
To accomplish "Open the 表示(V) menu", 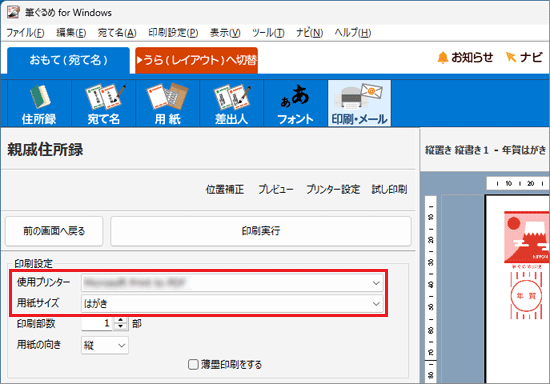I will [225, 33].
